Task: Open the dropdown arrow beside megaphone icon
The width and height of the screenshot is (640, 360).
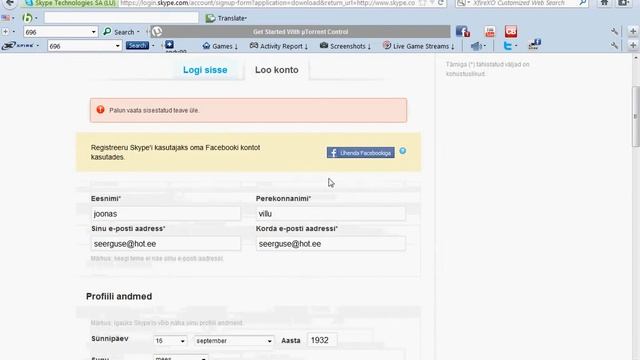Action: point(484,46)
